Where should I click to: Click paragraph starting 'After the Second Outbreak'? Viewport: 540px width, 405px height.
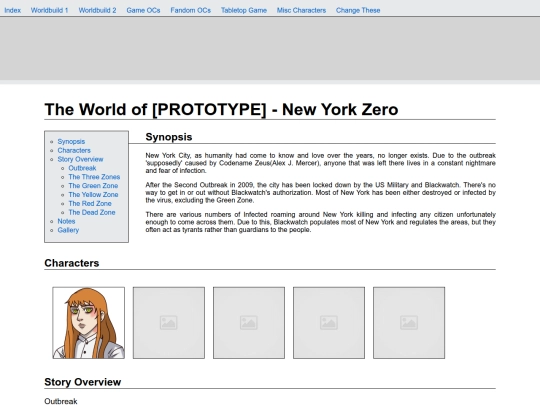point(321,193)
